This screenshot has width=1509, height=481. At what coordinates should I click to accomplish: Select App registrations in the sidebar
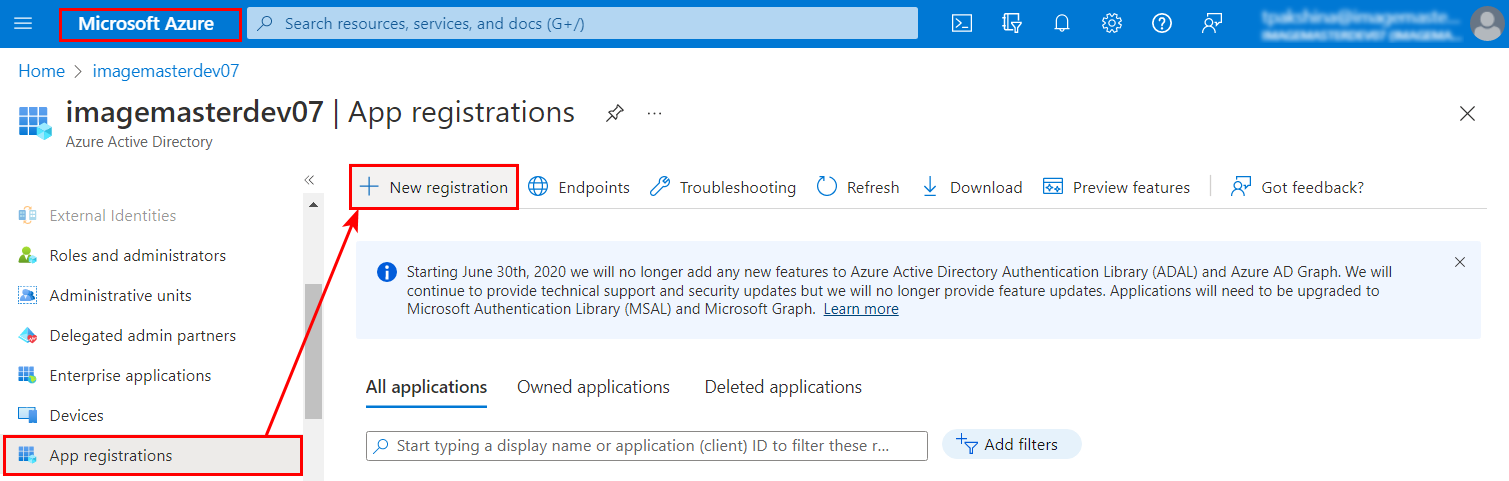pos(152,455)
